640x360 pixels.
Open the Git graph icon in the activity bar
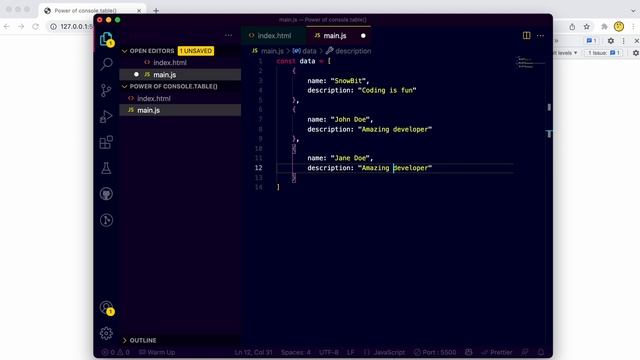[106, 220]
